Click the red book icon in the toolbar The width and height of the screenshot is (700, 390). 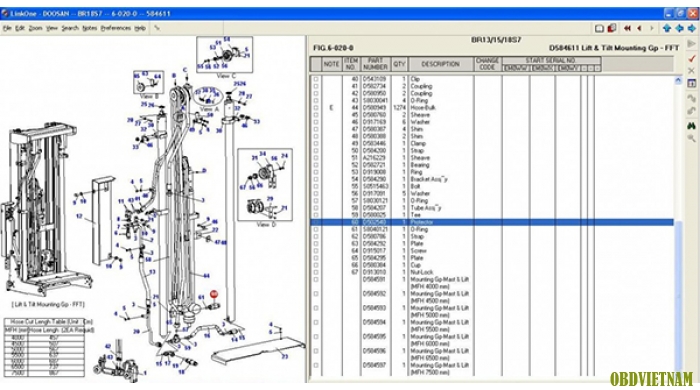coord(612,28)
